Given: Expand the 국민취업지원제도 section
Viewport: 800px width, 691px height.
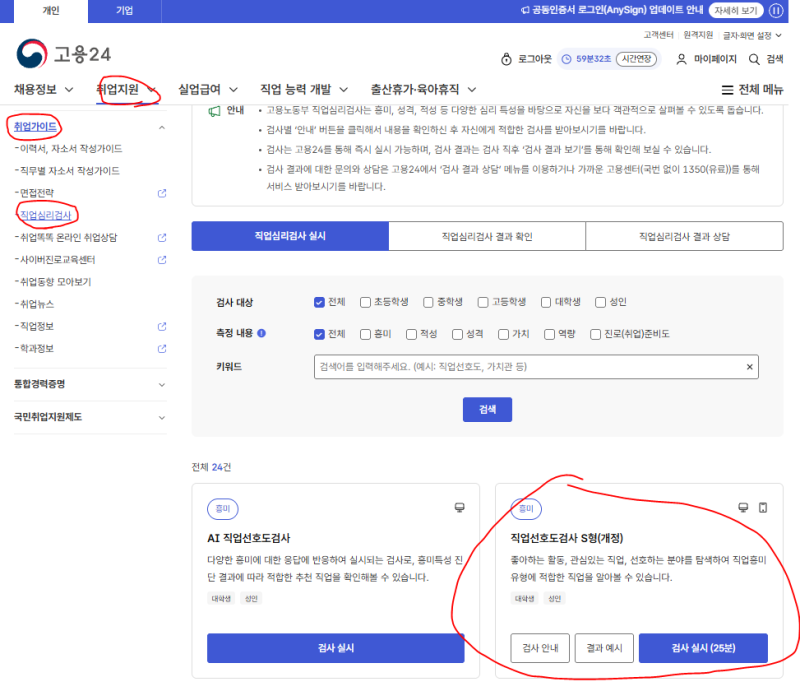Looking at the screenshot, I should pos(90,417).
